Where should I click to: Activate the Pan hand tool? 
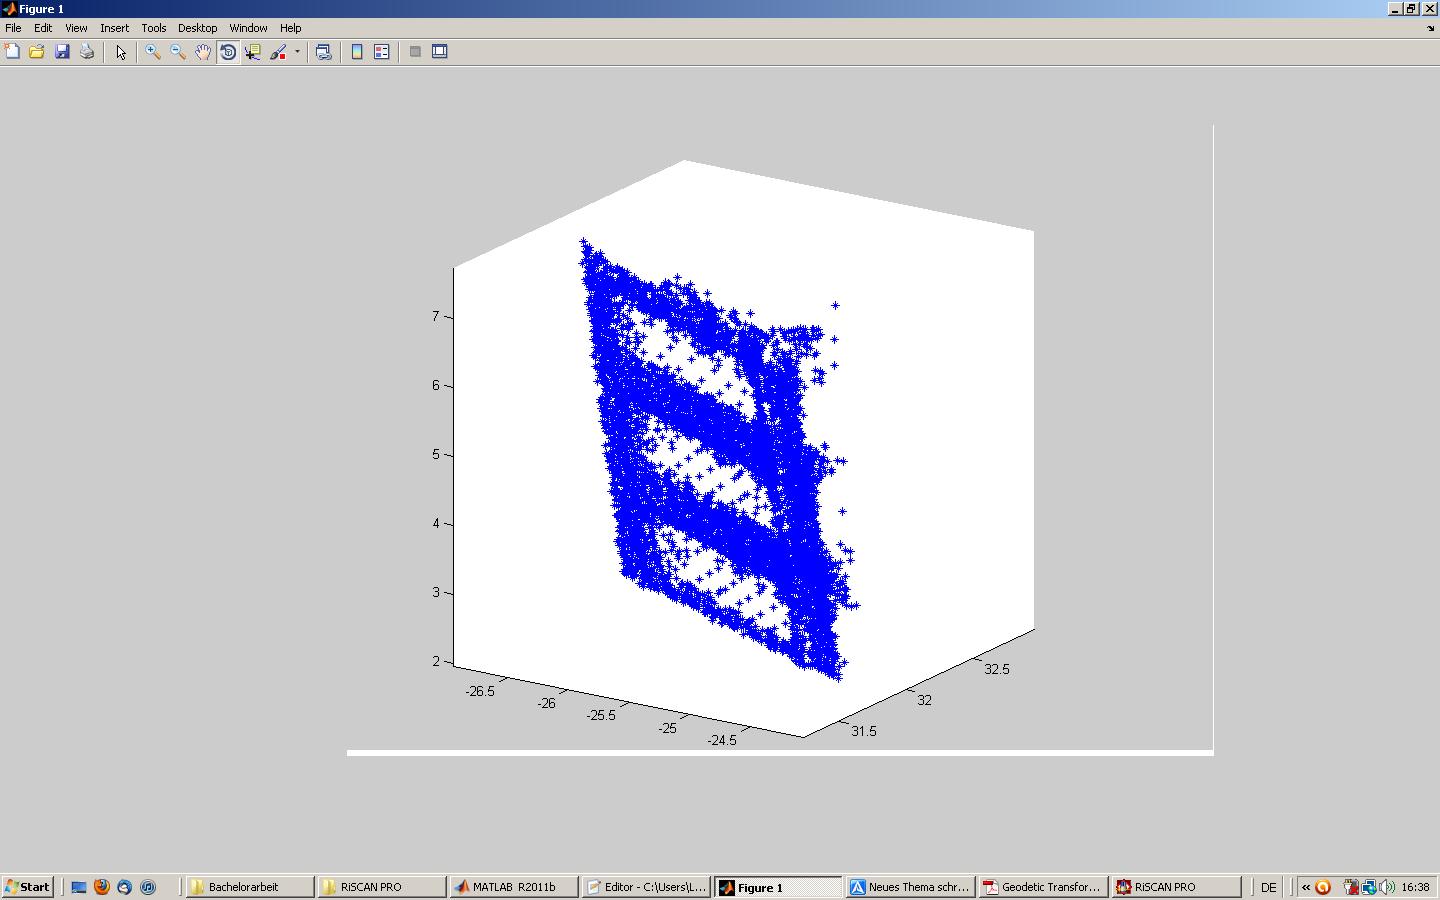click(203, 52)
